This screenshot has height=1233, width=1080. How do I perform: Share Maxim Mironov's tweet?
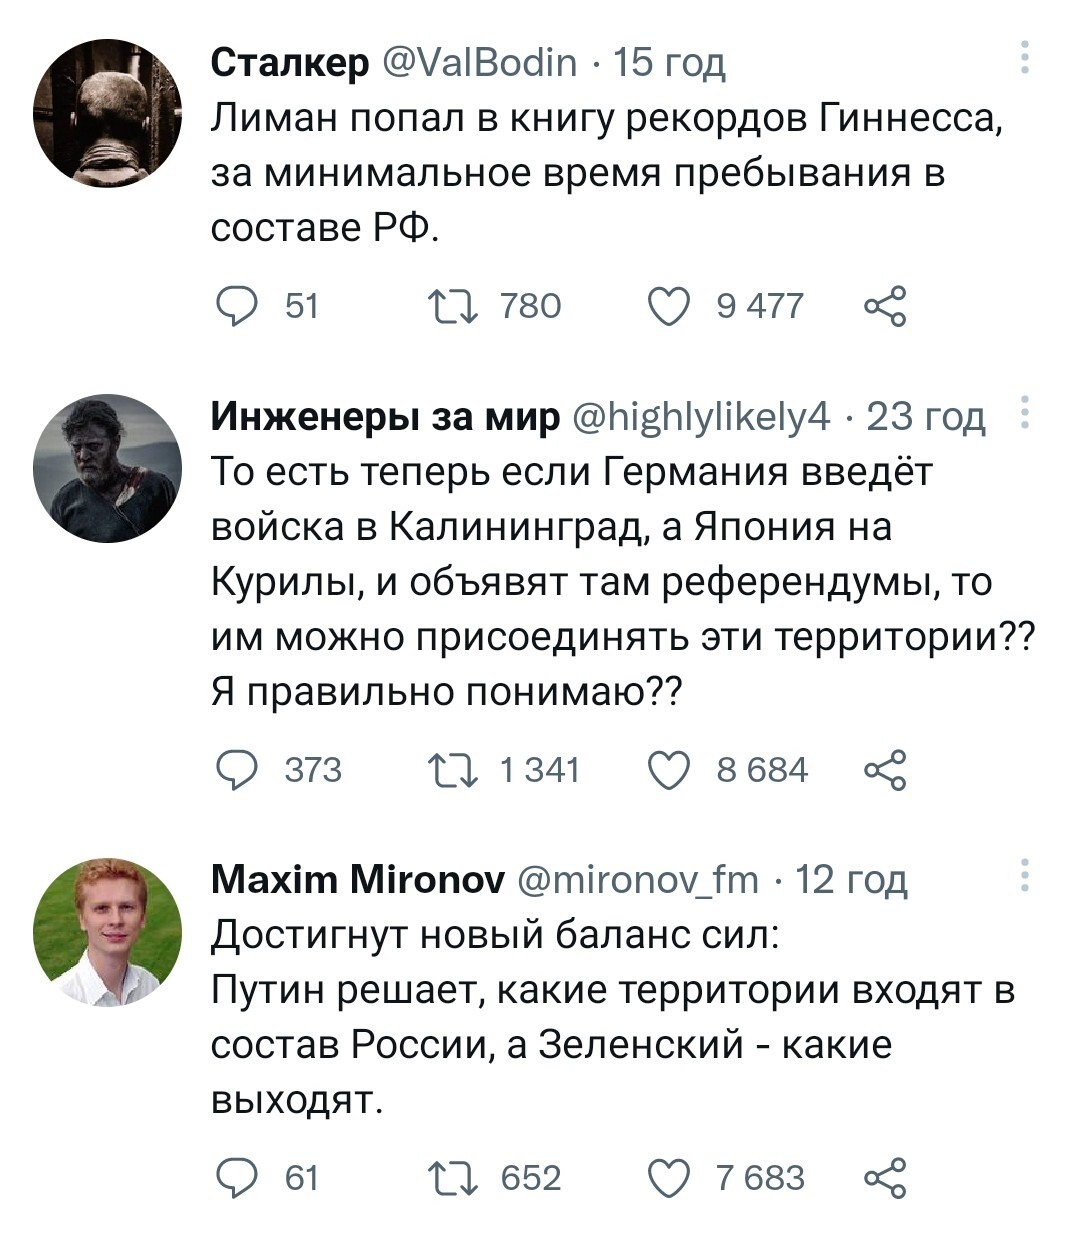pos(885,1177)
